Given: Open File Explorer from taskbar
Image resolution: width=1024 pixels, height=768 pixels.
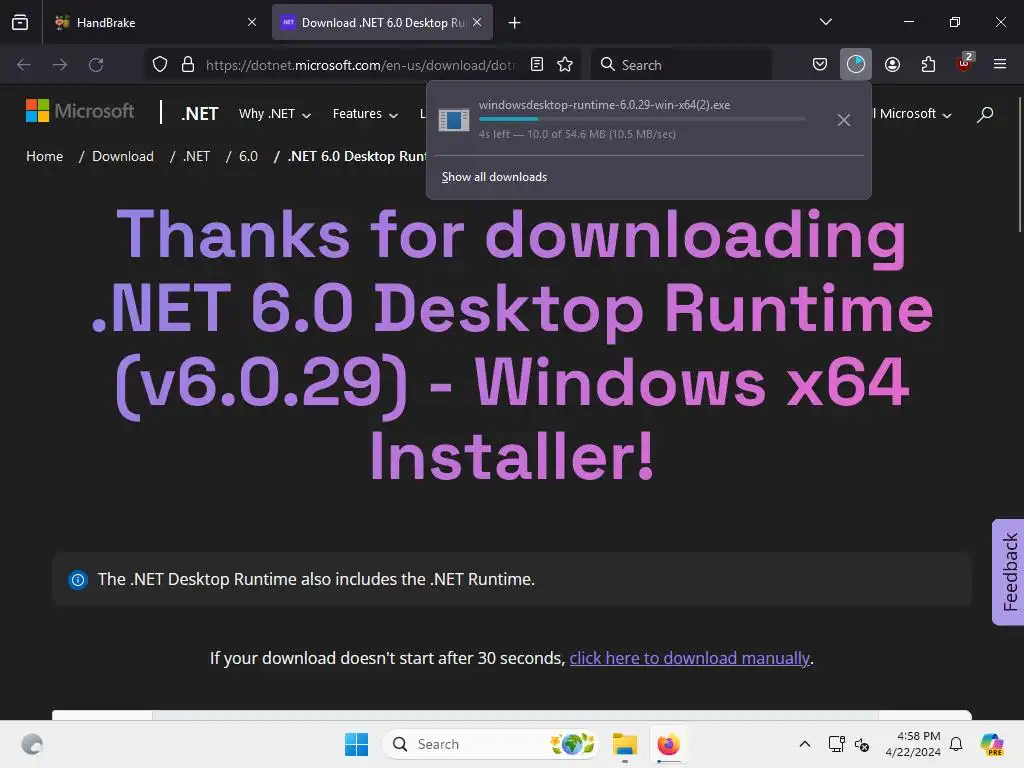Looking at the screenshot, I should pos(624,744).
